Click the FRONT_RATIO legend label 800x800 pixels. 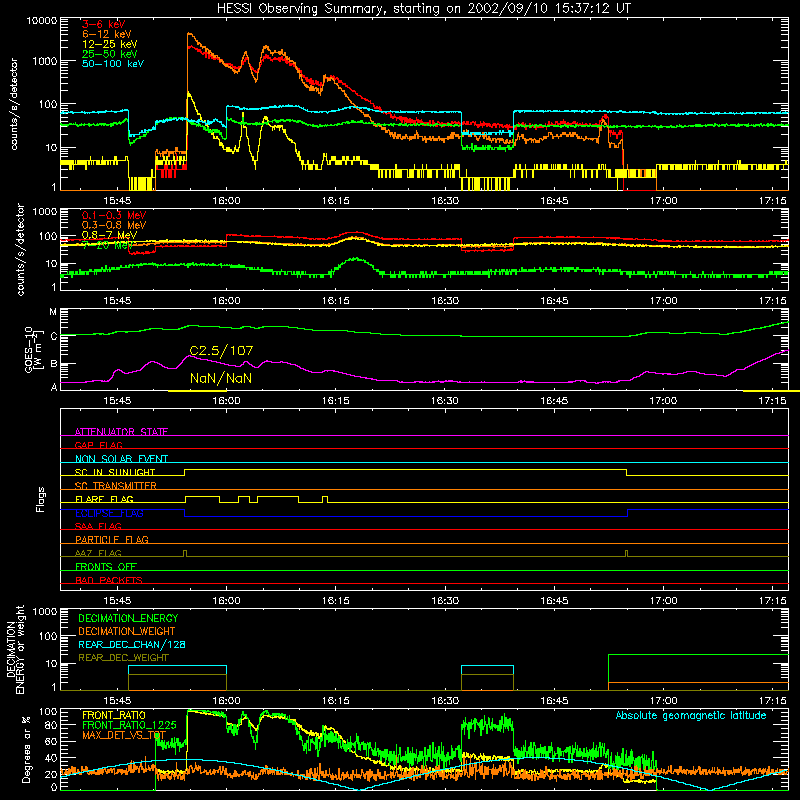(114, 715)
